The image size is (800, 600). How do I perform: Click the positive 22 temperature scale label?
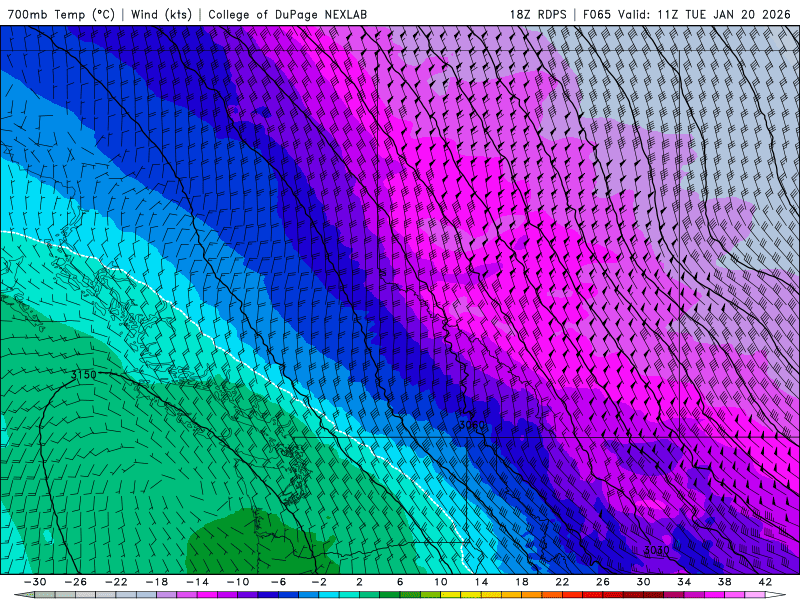[x=562, y=582]
